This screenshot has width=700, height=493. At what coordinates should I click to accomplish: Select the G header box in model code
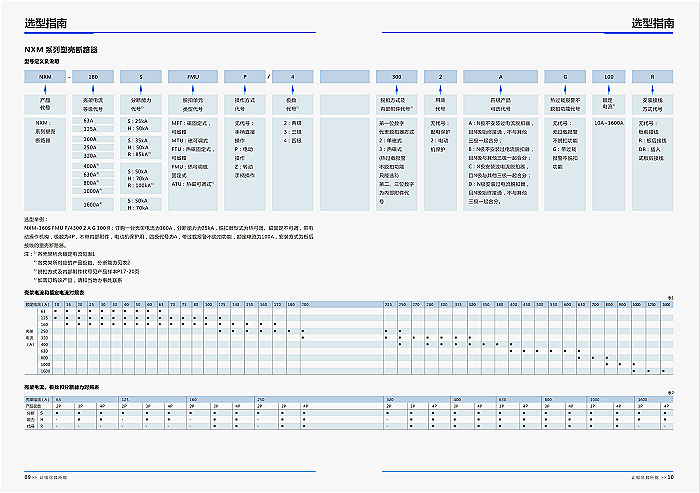pyautogui.click(x=565, y=77)
